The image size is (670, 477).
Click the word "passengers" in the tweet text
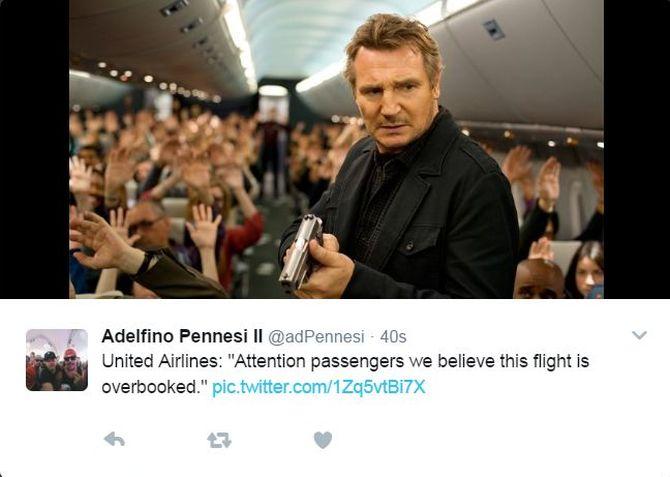357,362
